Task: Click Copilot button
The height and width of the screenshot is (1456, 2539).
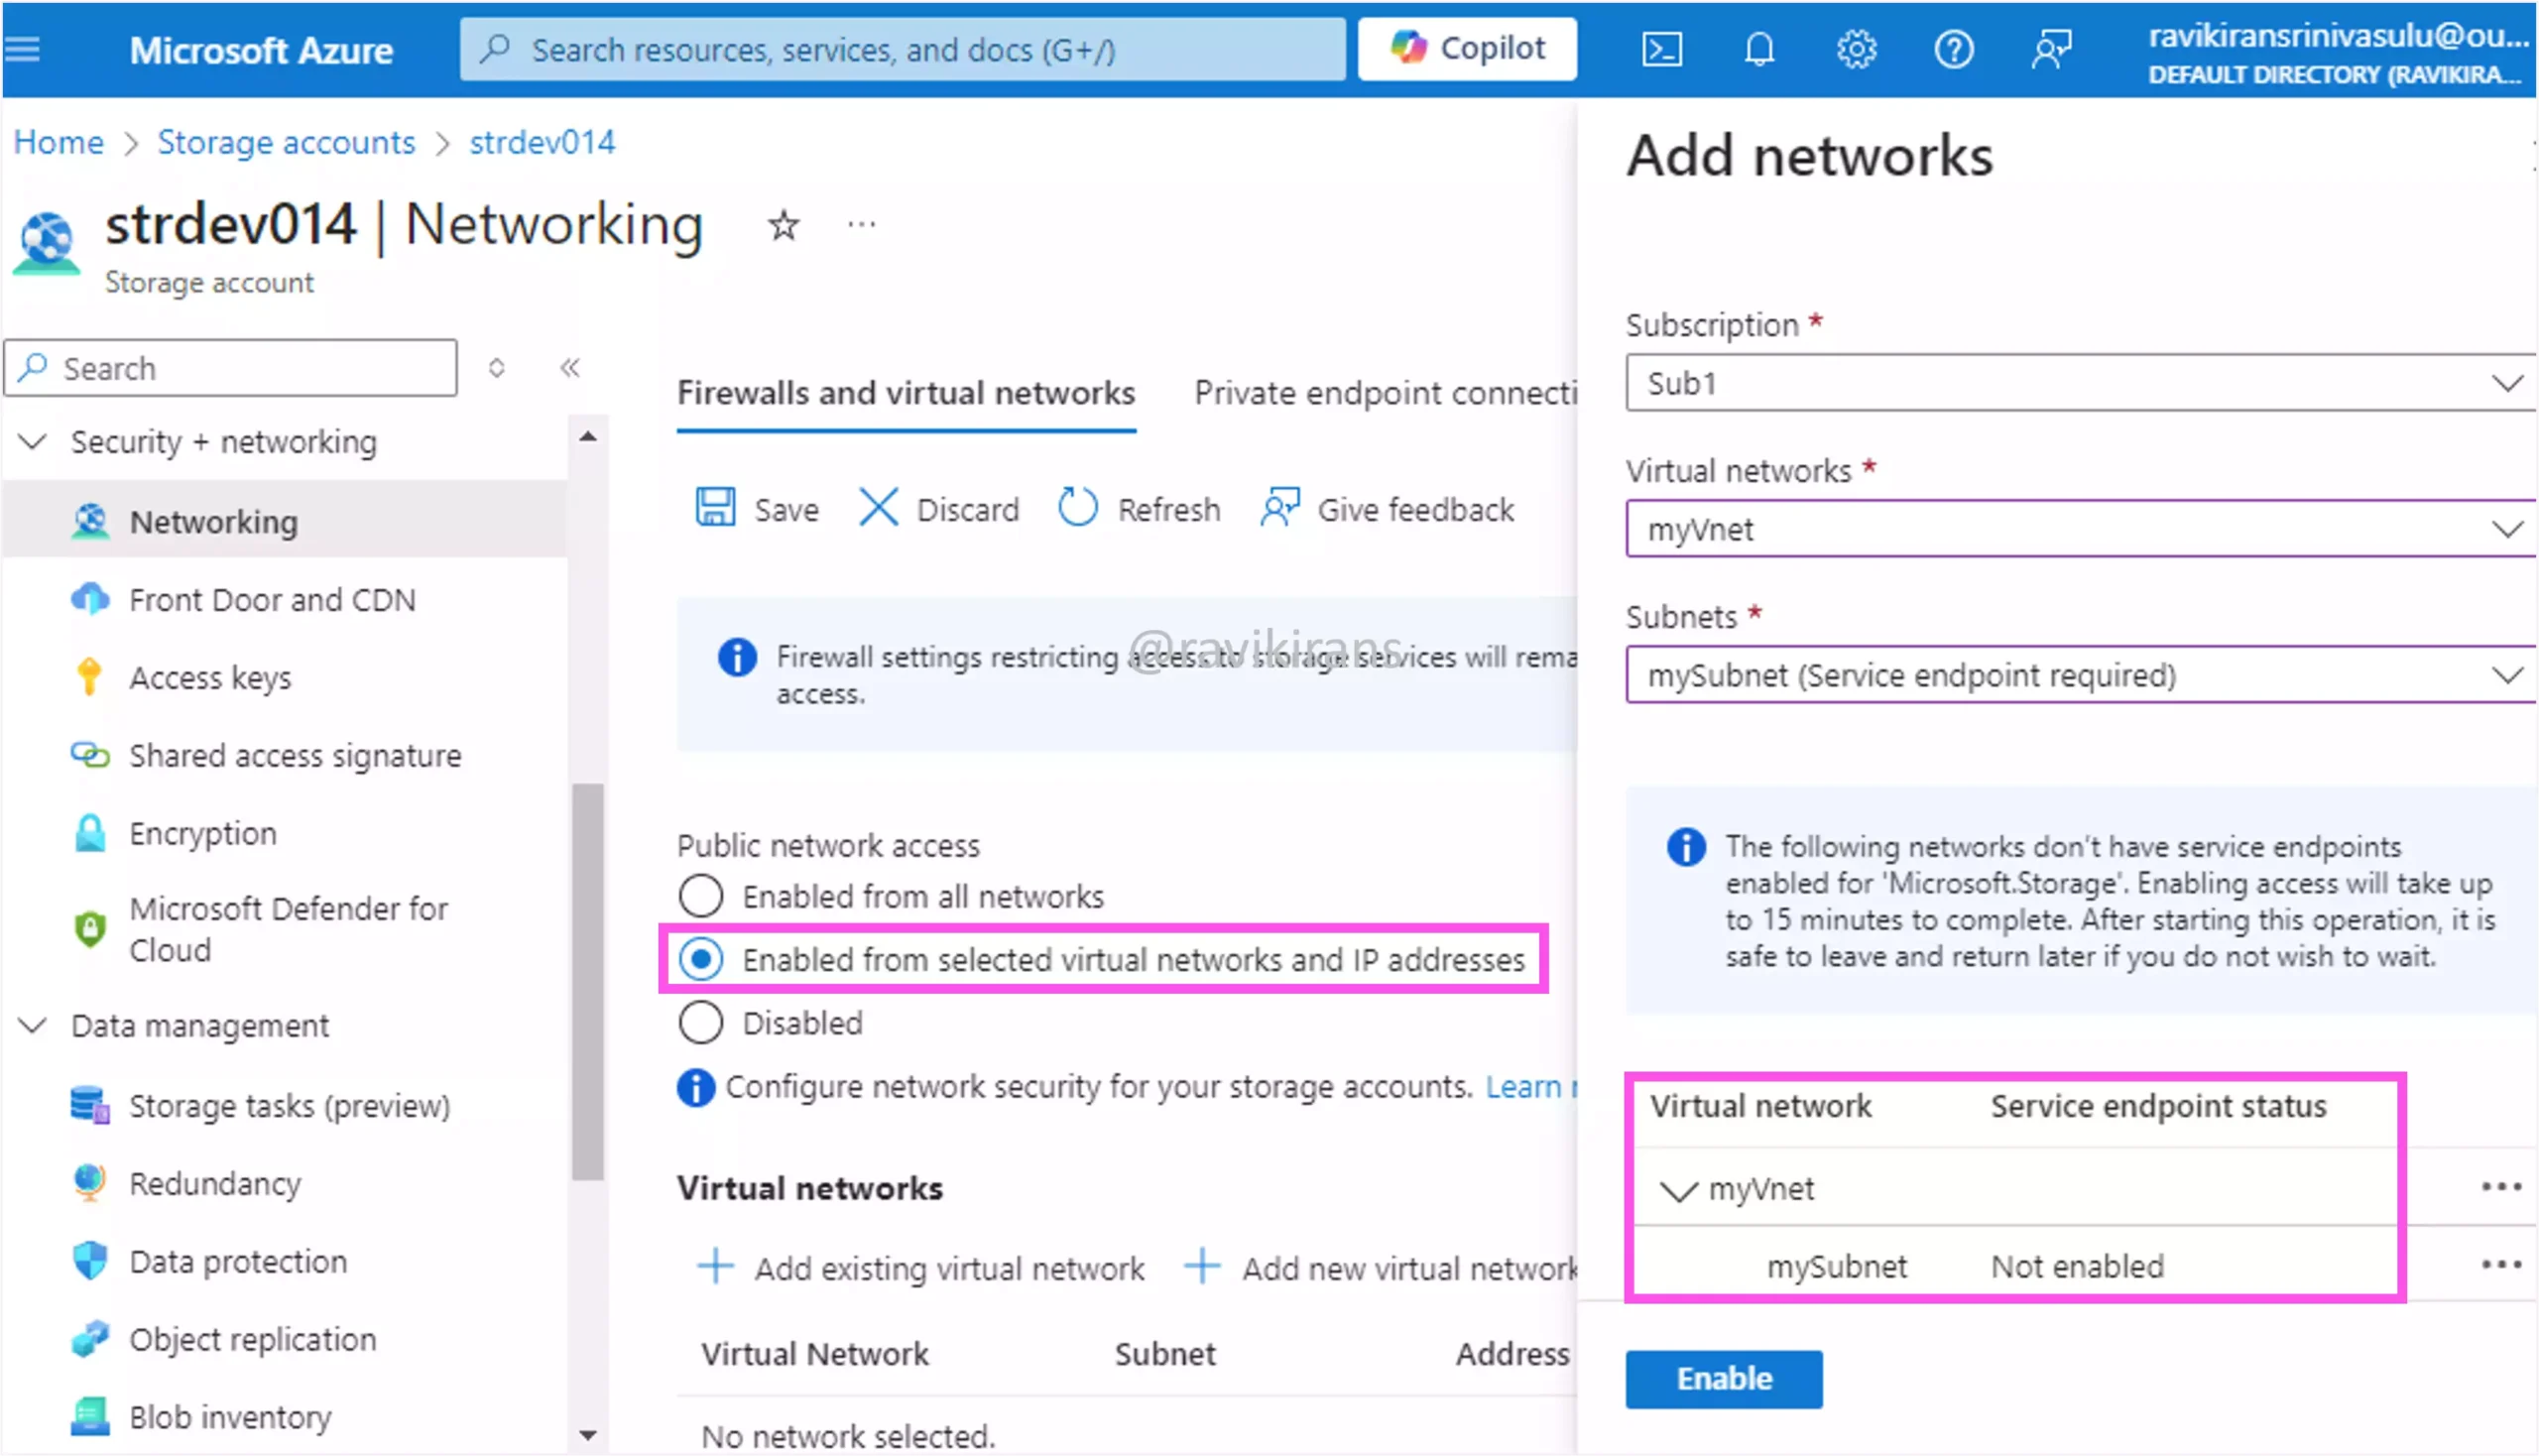Action: [1467, 48]
